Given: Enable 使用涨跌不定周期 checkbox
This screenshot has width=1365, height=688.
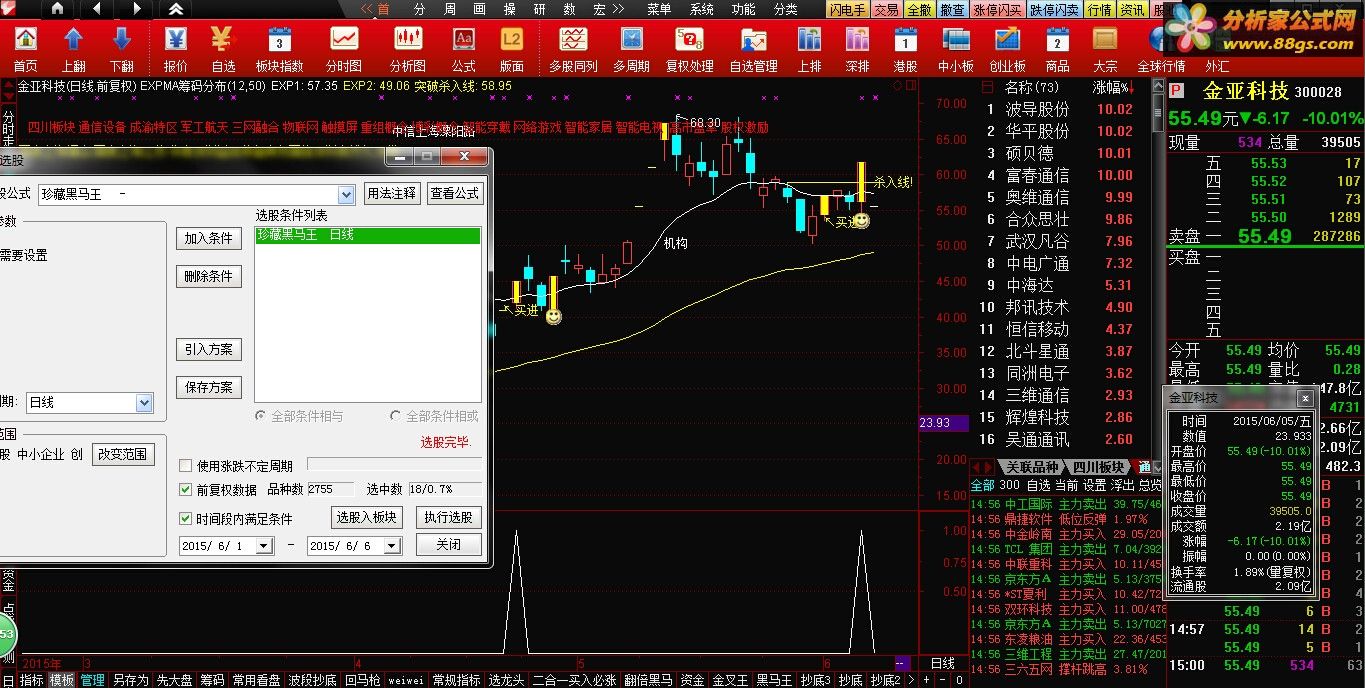Looking at the screenshot, I should pos(185,466).
